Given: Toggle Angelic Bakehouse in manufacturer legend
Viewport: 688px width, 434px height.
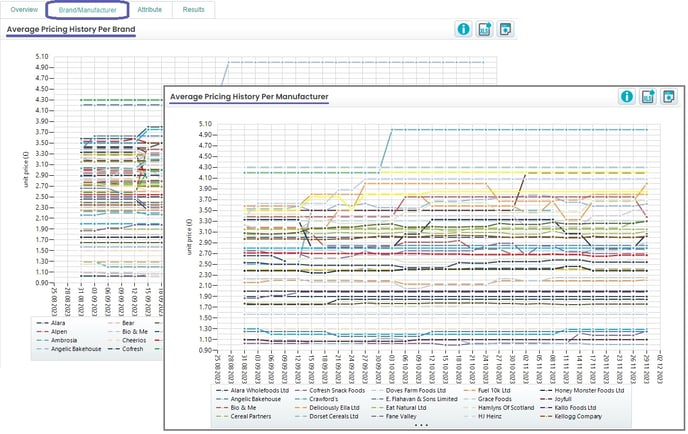Looking at the screenshot, I should pyautogui.click(x=249, y=399).
